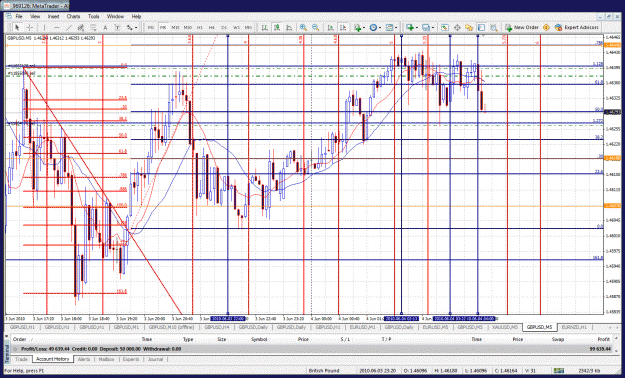Switch to line chart display
The width and height of the screenshot is (625, 378).
(x=289, y=28)
